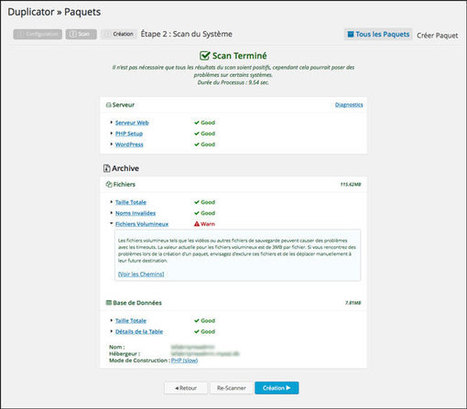
Task: Expand Taille Totale under Fichiers
Action: (x=131, y=202)
